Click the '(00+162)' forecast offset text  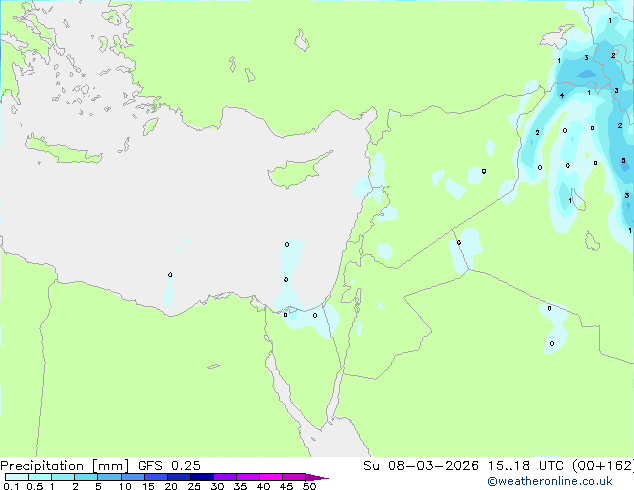click(x=602, y=466)
